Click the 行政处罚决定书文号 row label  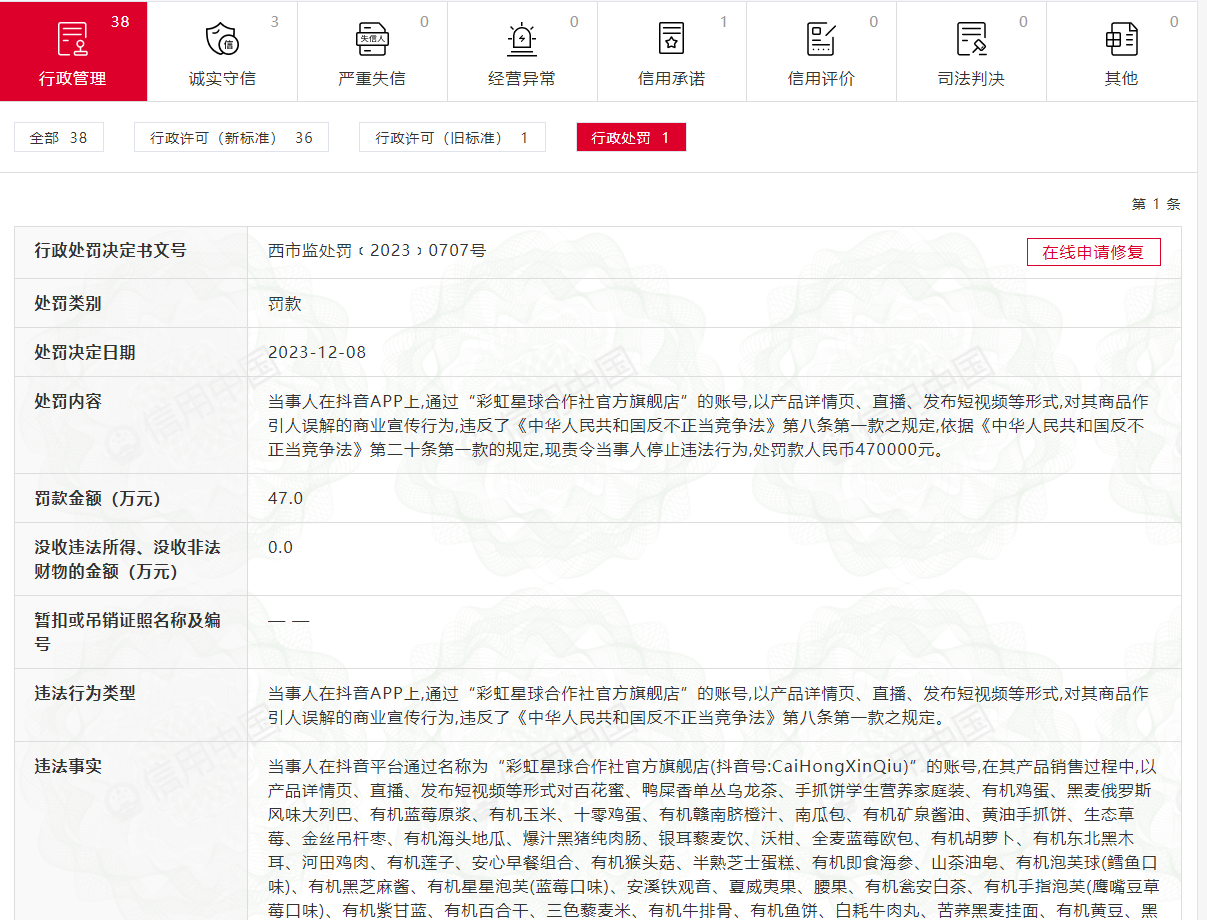click(111, 251)
